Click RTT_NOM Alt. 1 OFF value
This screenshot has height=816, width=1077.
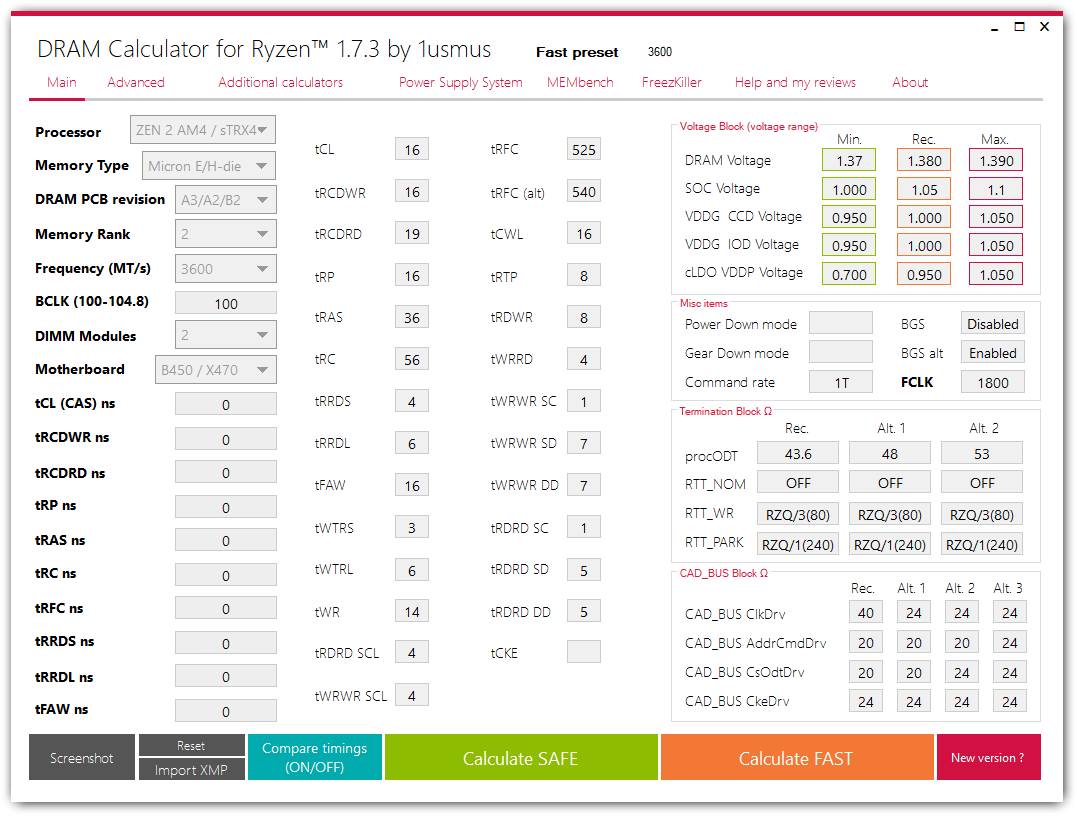[x=889, y=482]
